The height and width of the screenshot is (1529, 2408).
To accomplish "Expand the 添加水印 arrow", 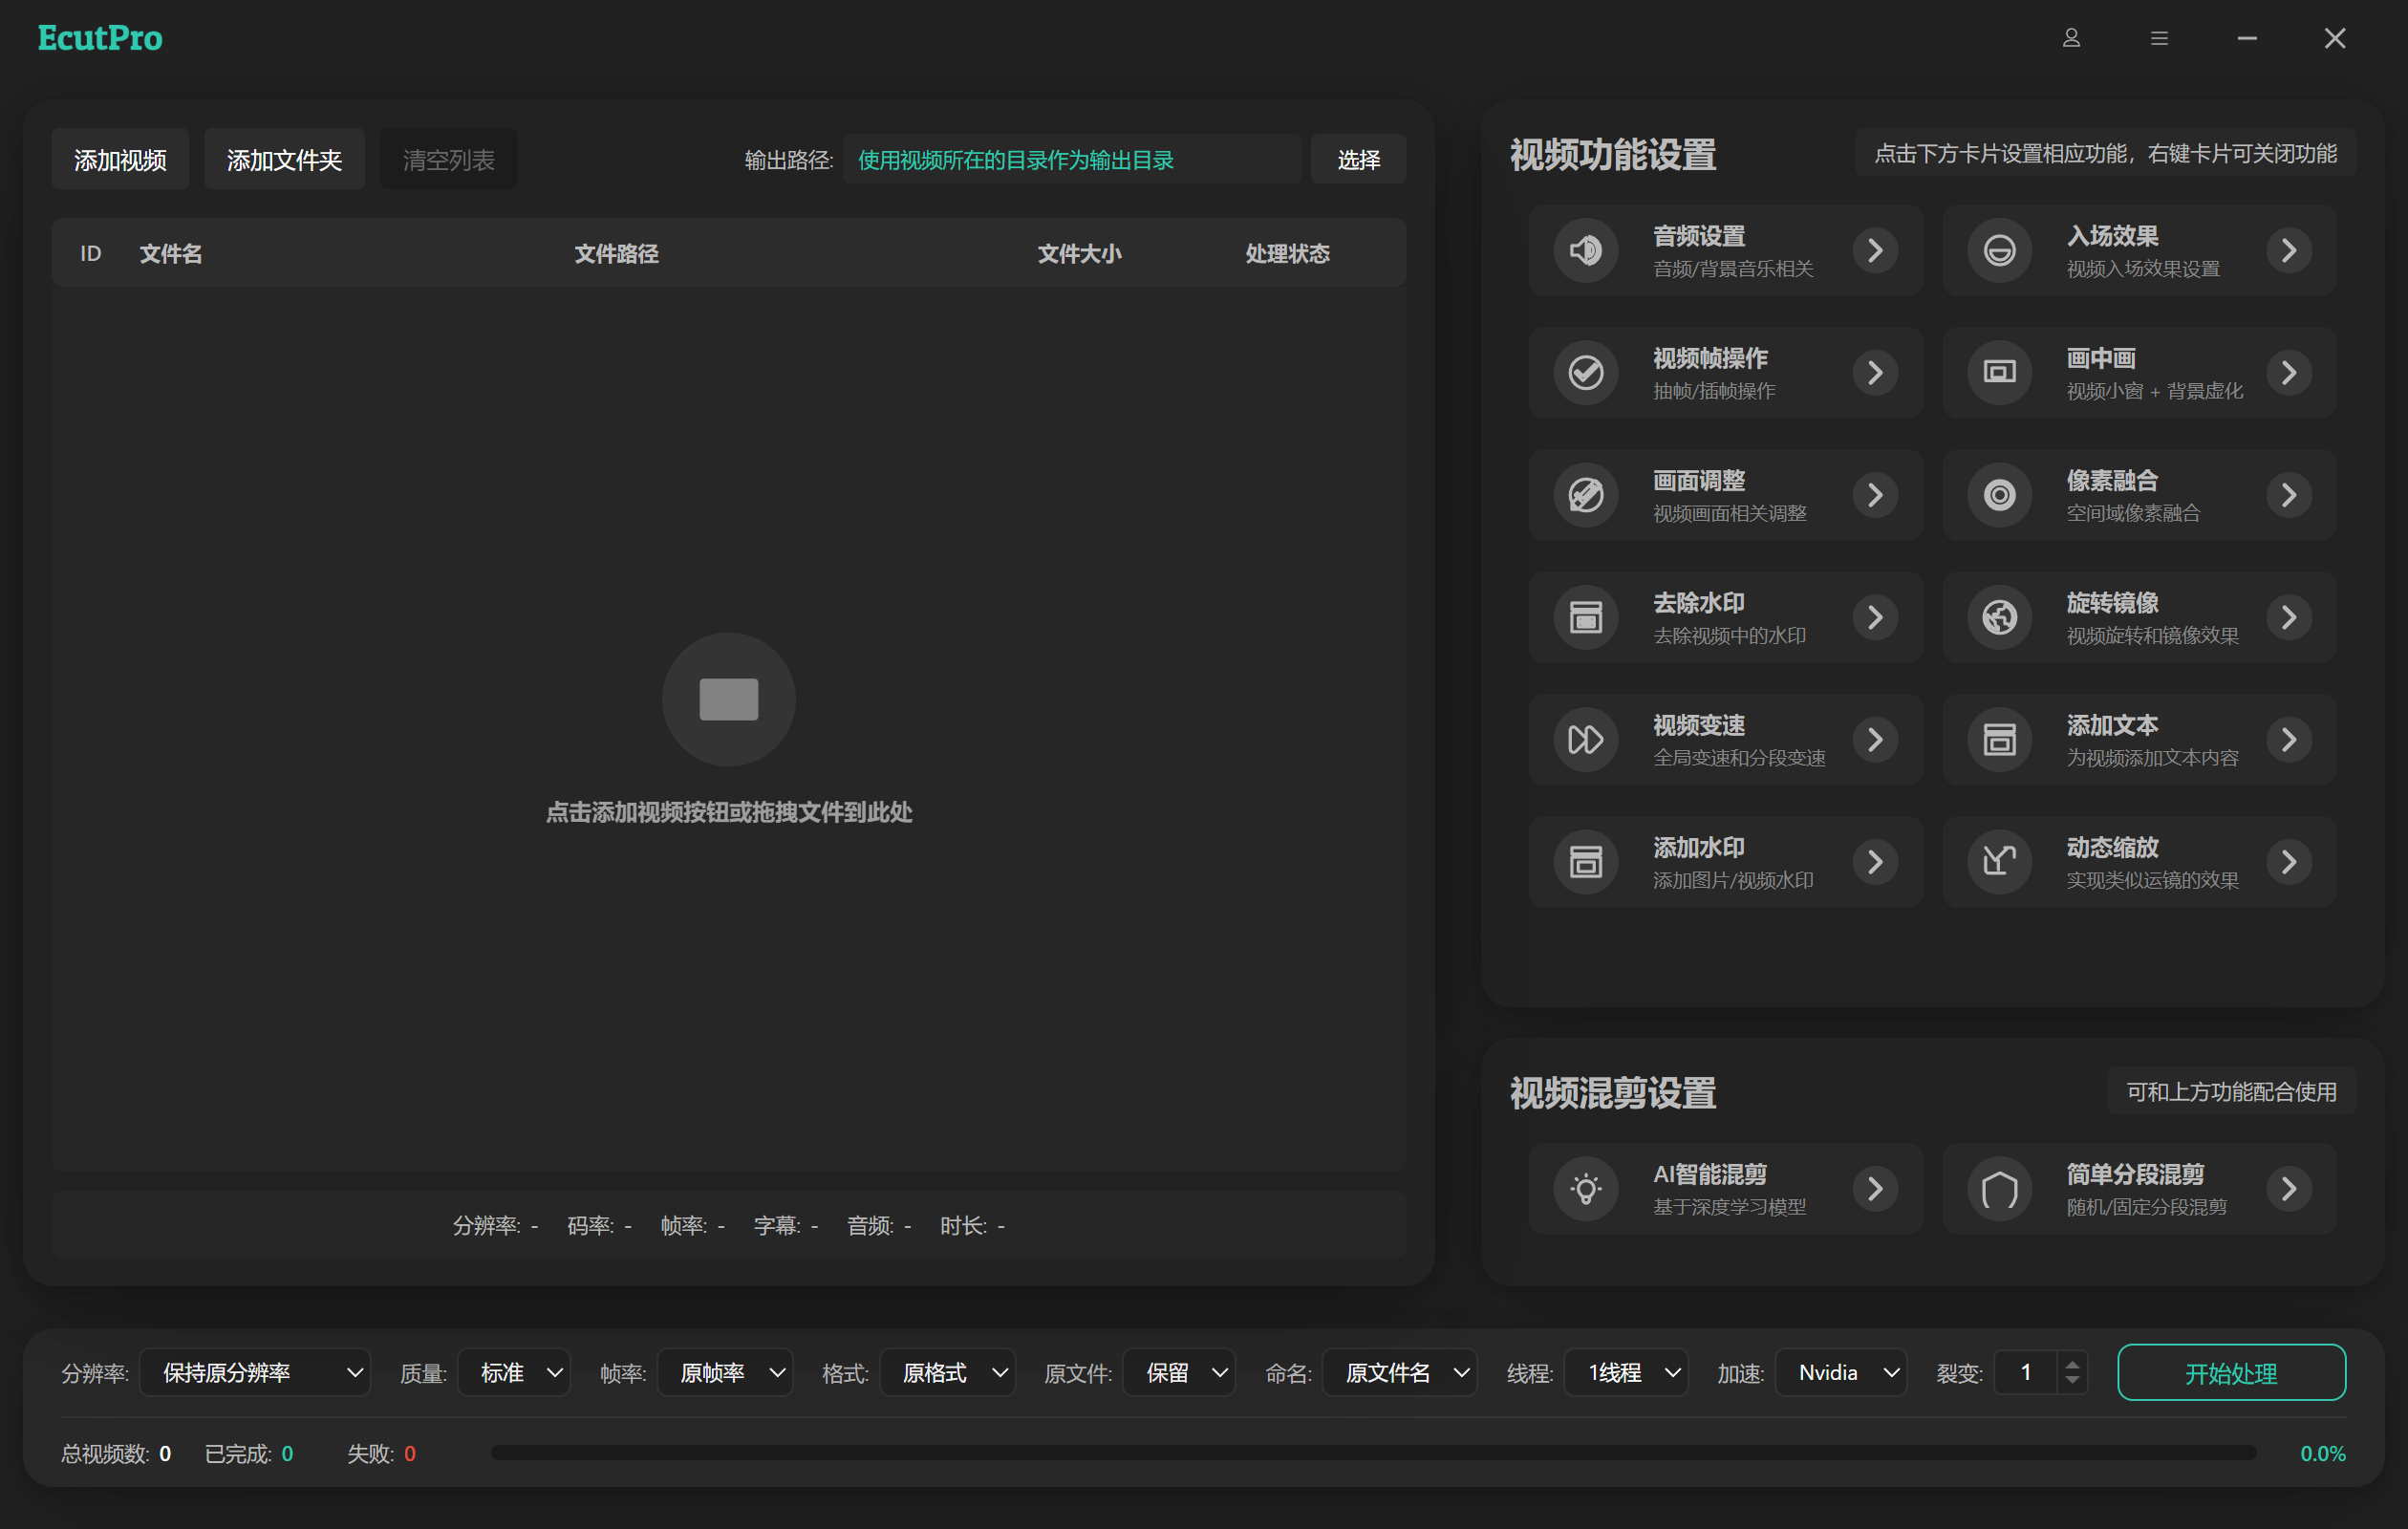I will (1875, 862).
